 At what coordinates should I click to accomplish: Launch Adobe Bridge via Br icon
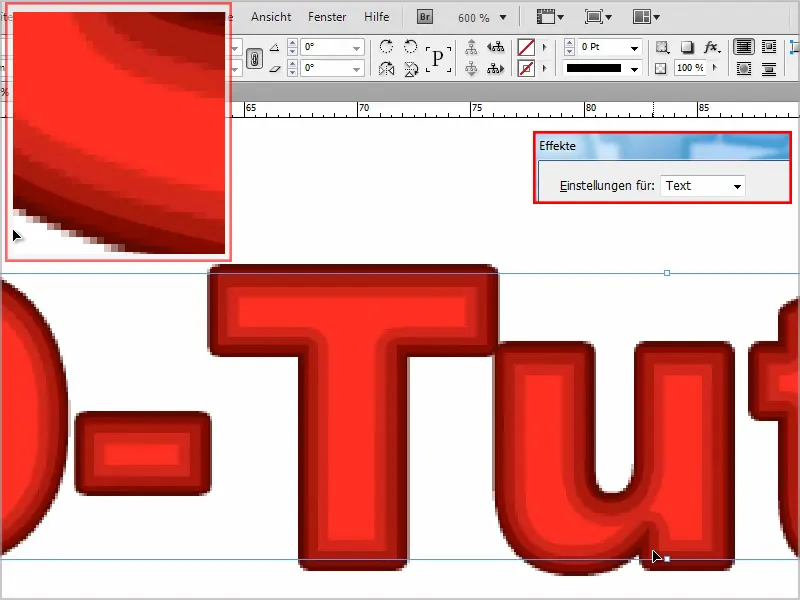(x=424, y=17)
